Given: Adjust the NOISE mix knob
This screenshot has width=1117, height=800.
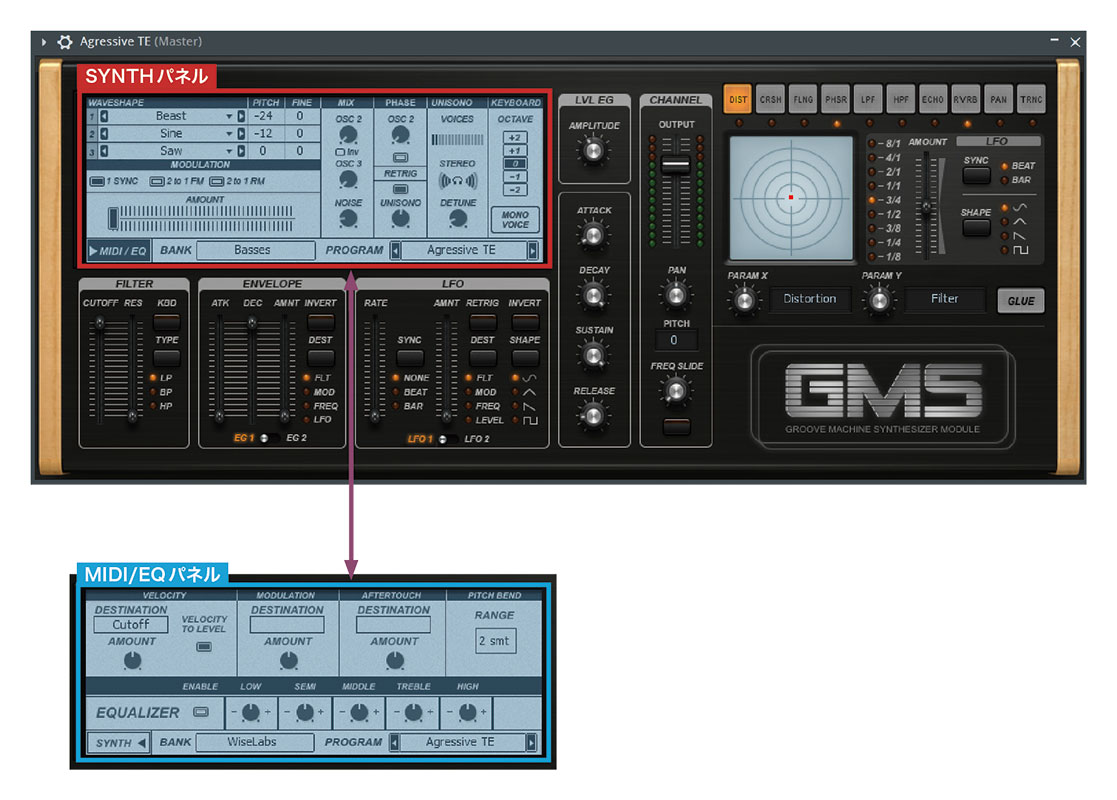Looking at the screenshot, I should point(348,219).
